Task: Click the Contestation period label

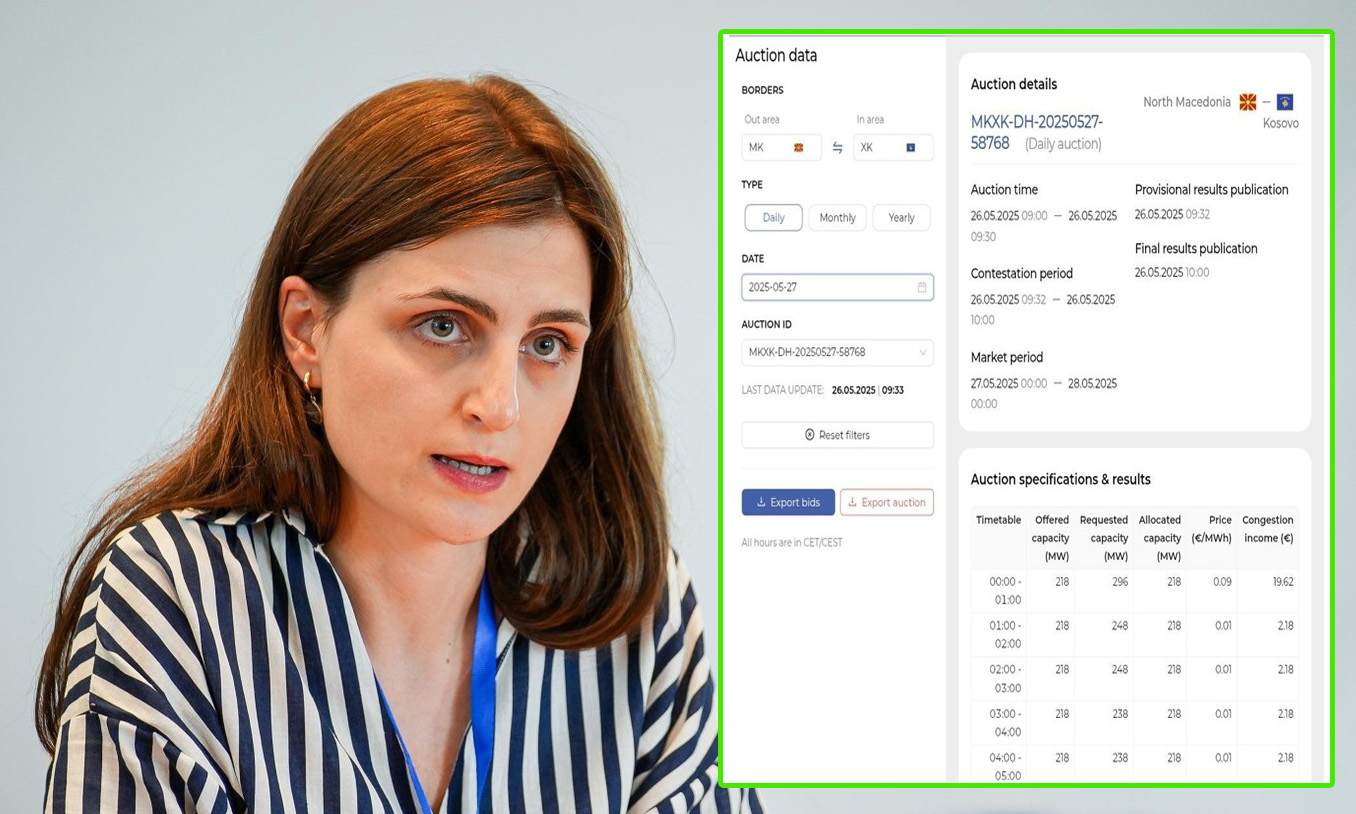Action: 1021,274
